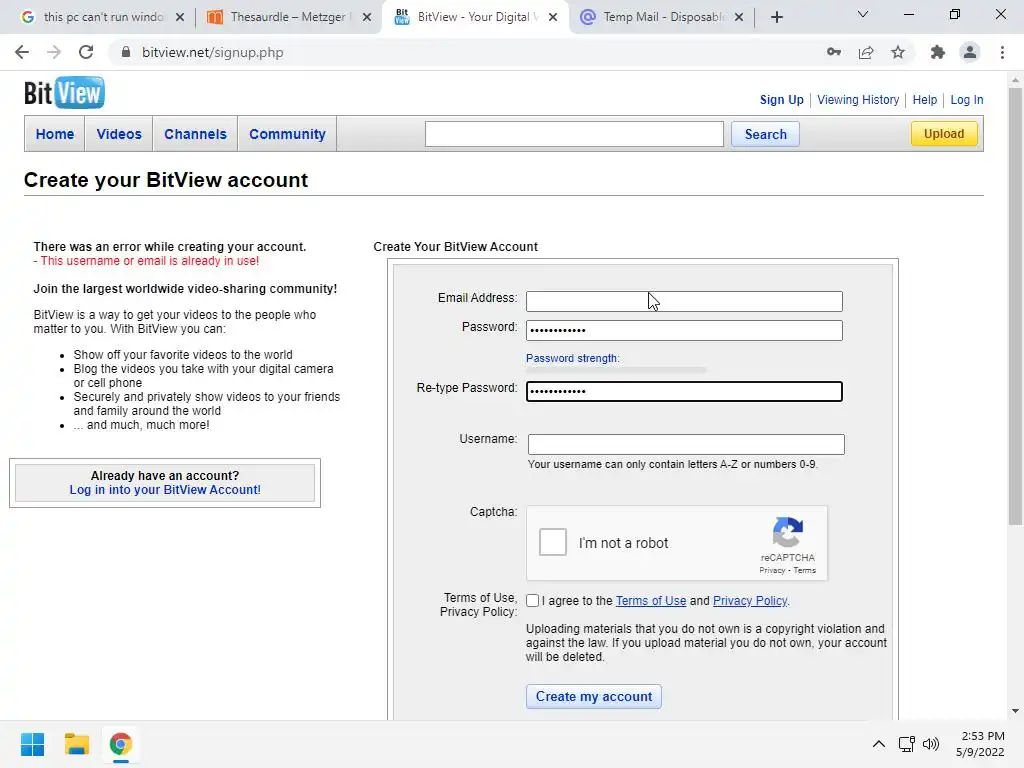Bookmark this page with the star icon
Image resolution: width=1024 pixels, height=768 pixels.
coord(898,52)
